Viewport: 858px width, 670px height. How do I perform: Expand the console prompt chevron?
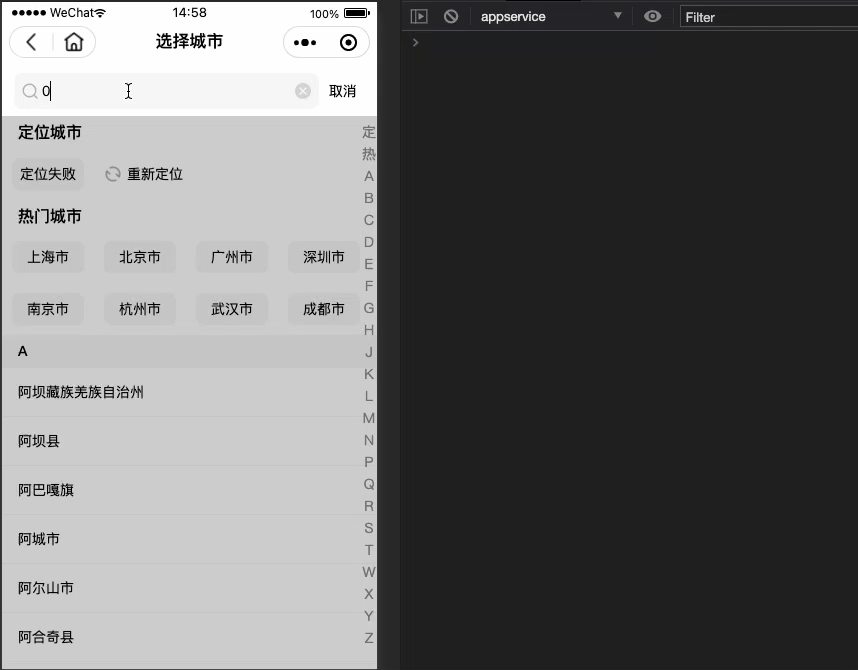click(x=416, y=42)
